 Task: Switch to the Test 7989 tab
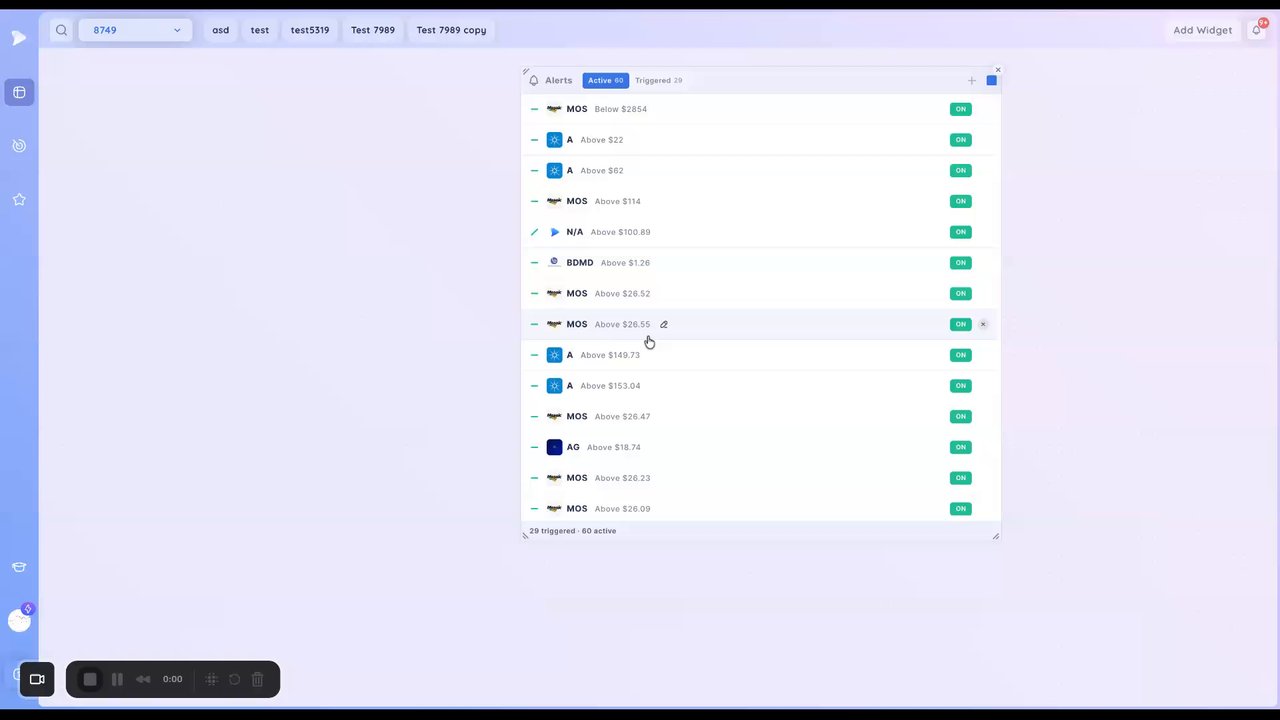[x=373, y=30]
